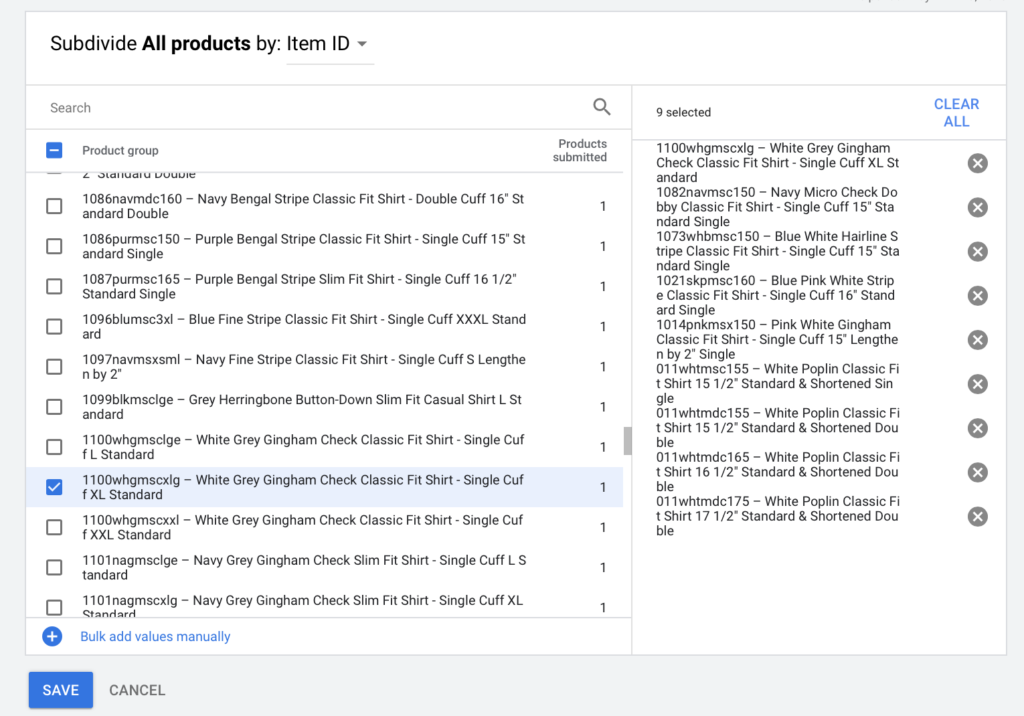Toggle the select-all Product group checkbox
Image resolution: width=1024 pixels, height=716 pixels.
[x=54, y=149]
